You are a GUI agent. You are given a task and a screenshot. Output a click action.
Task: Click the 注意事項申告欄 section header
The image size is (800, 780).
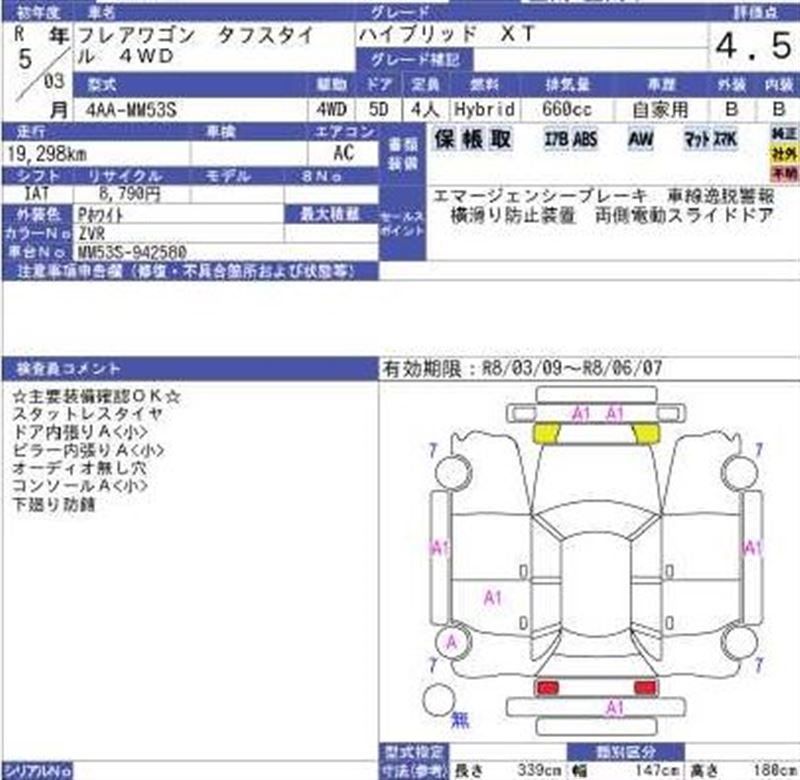coord(190,271)
